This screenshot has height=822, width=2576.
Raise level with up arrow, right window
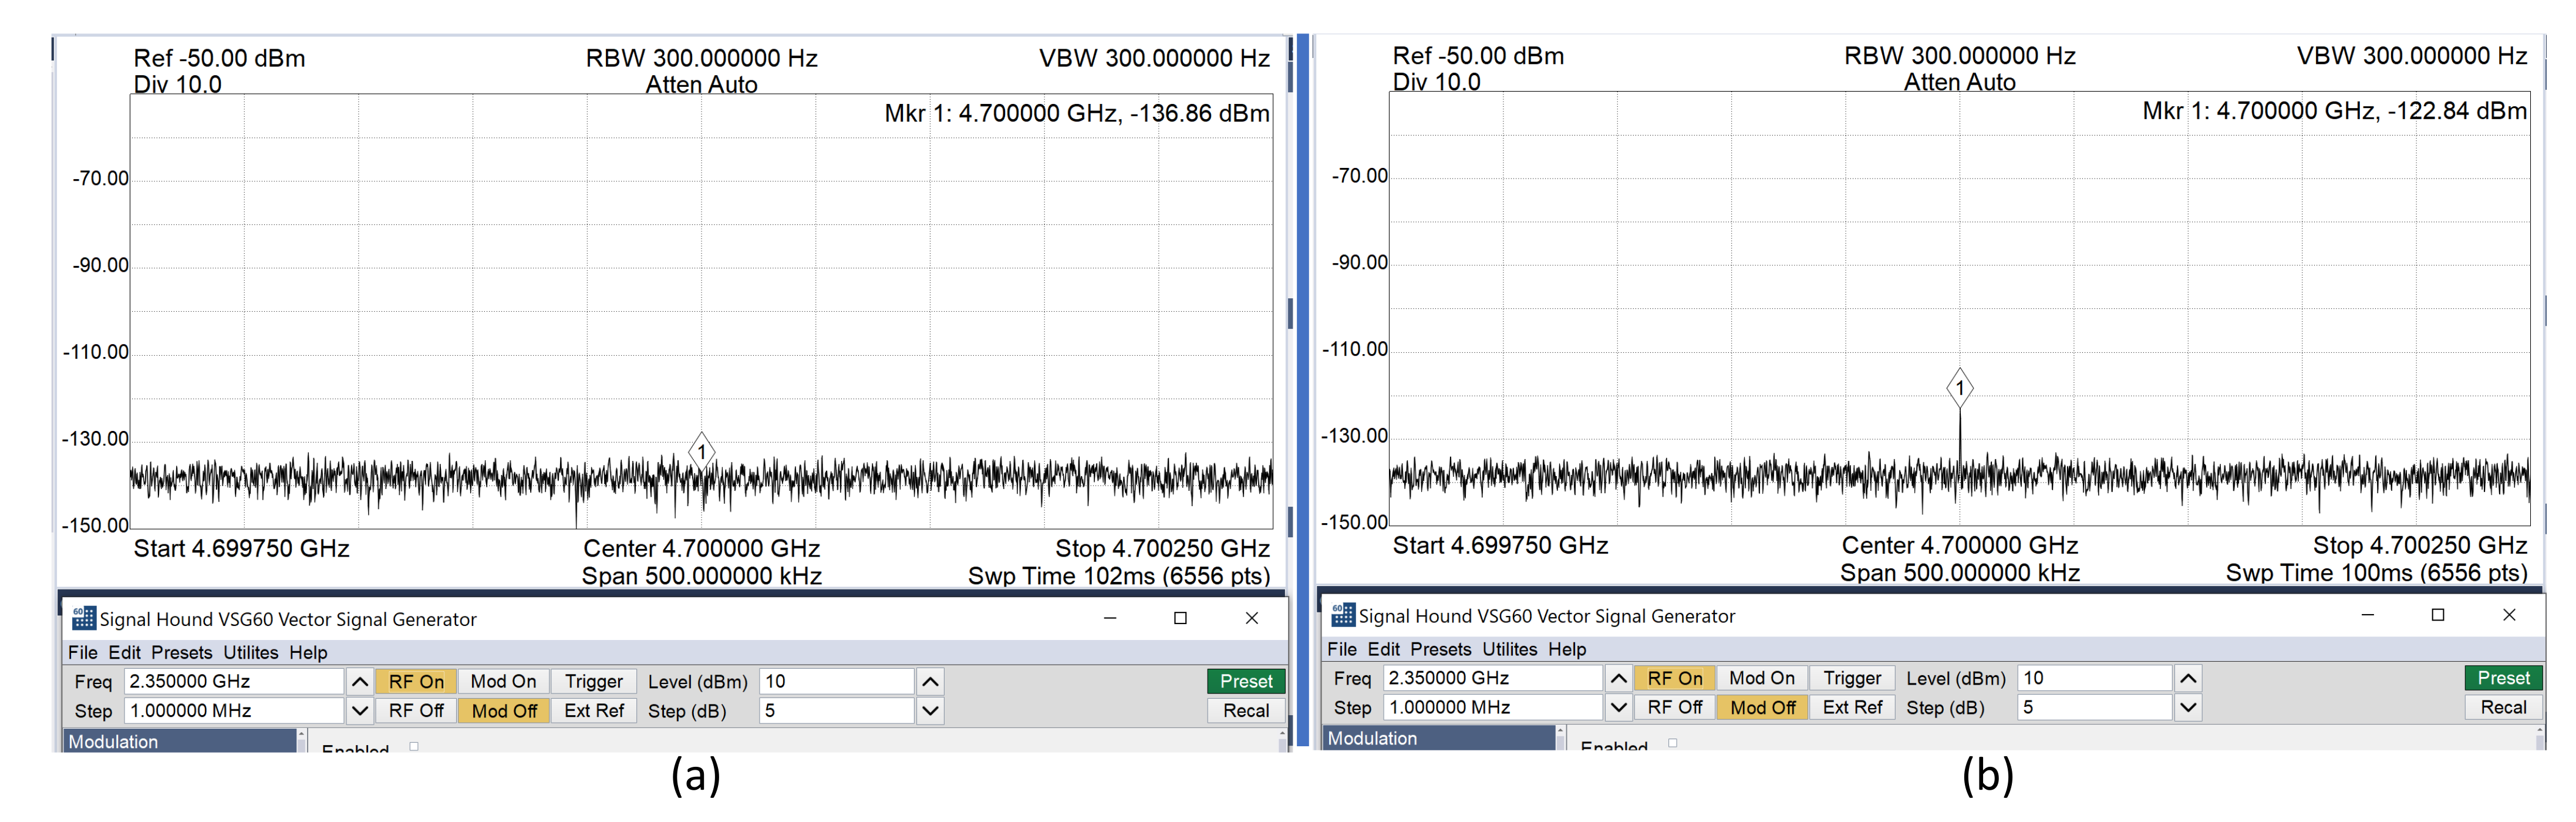2188,677
